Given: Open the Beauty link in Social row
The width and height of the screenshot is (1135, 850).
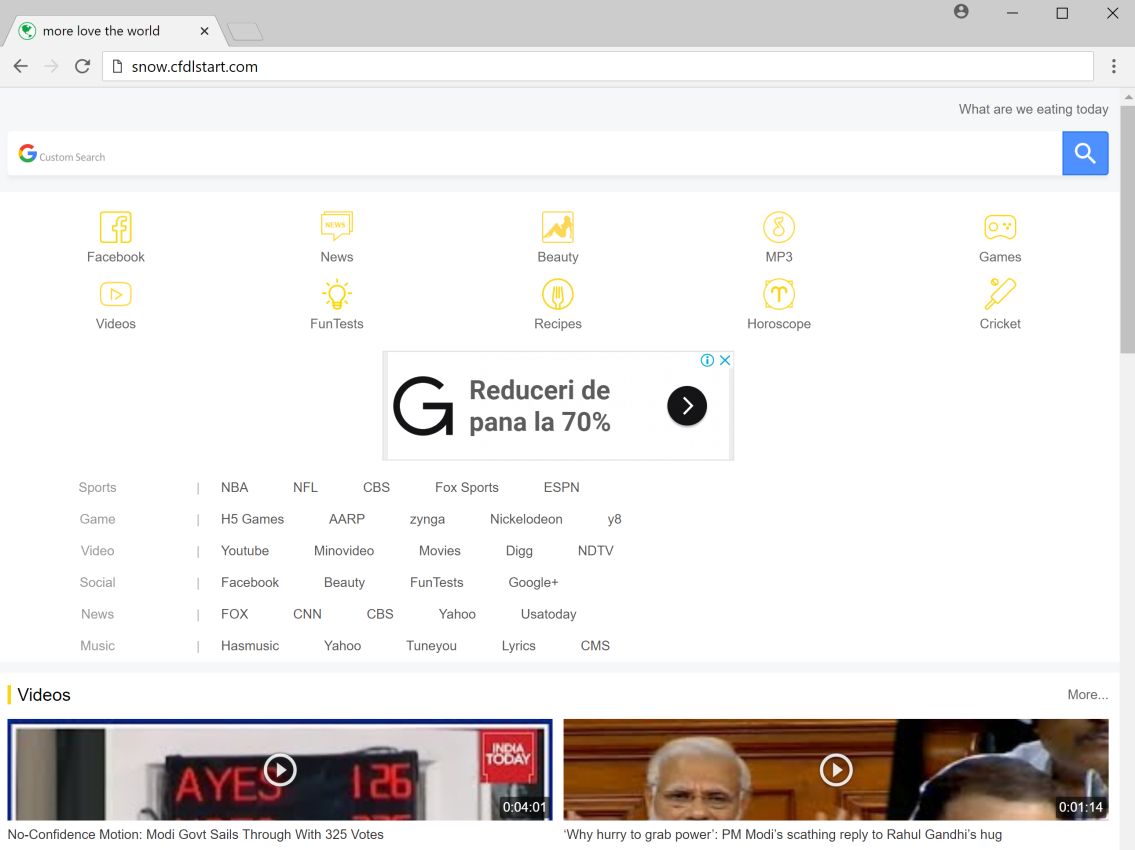Looking at the screenshot, I should [345, 582].
